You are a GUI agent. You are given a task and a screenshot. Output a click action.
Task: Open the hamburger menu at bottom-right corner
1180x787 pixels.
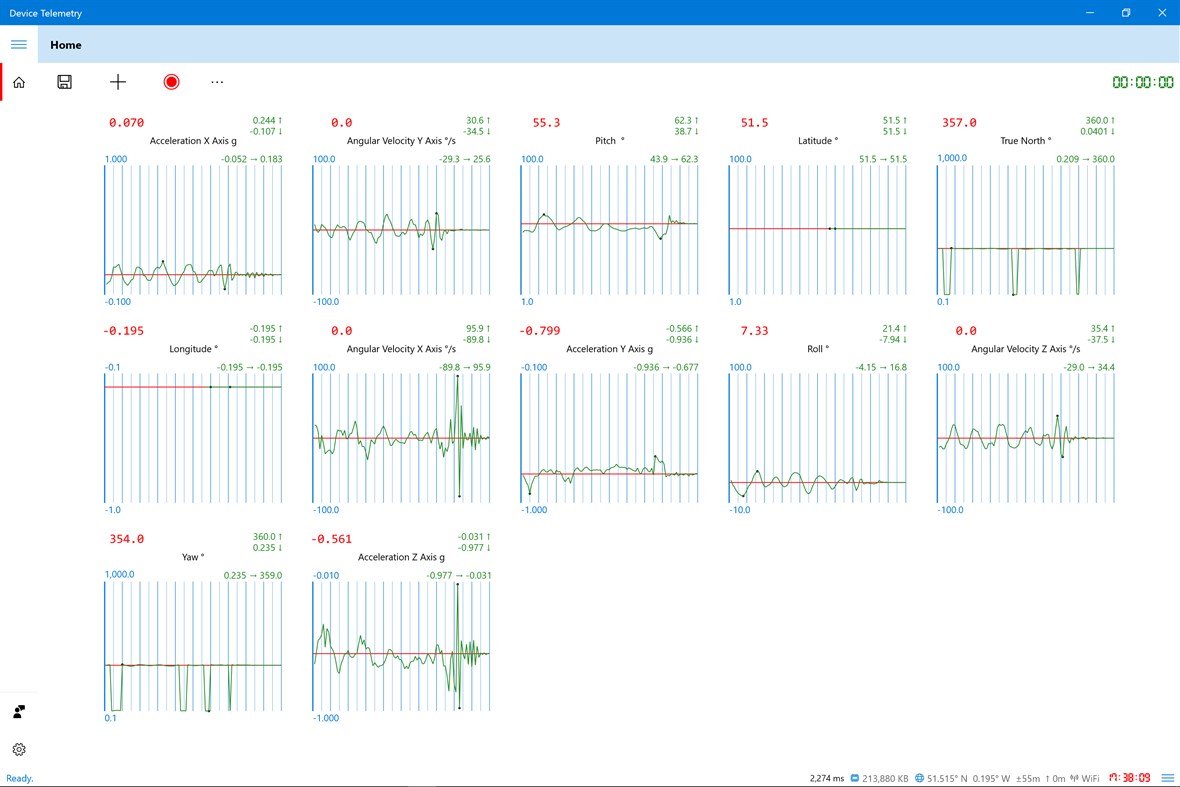coord(1167,777)
